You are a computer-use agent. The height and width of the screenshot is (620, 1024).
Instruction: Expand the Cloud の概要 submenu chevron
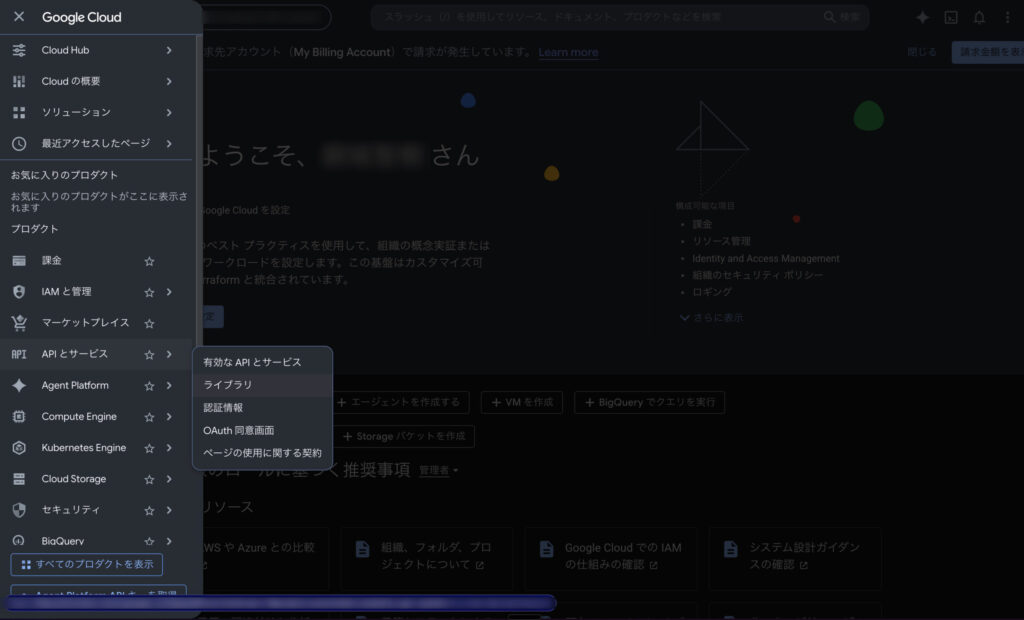tap(169, 81)
